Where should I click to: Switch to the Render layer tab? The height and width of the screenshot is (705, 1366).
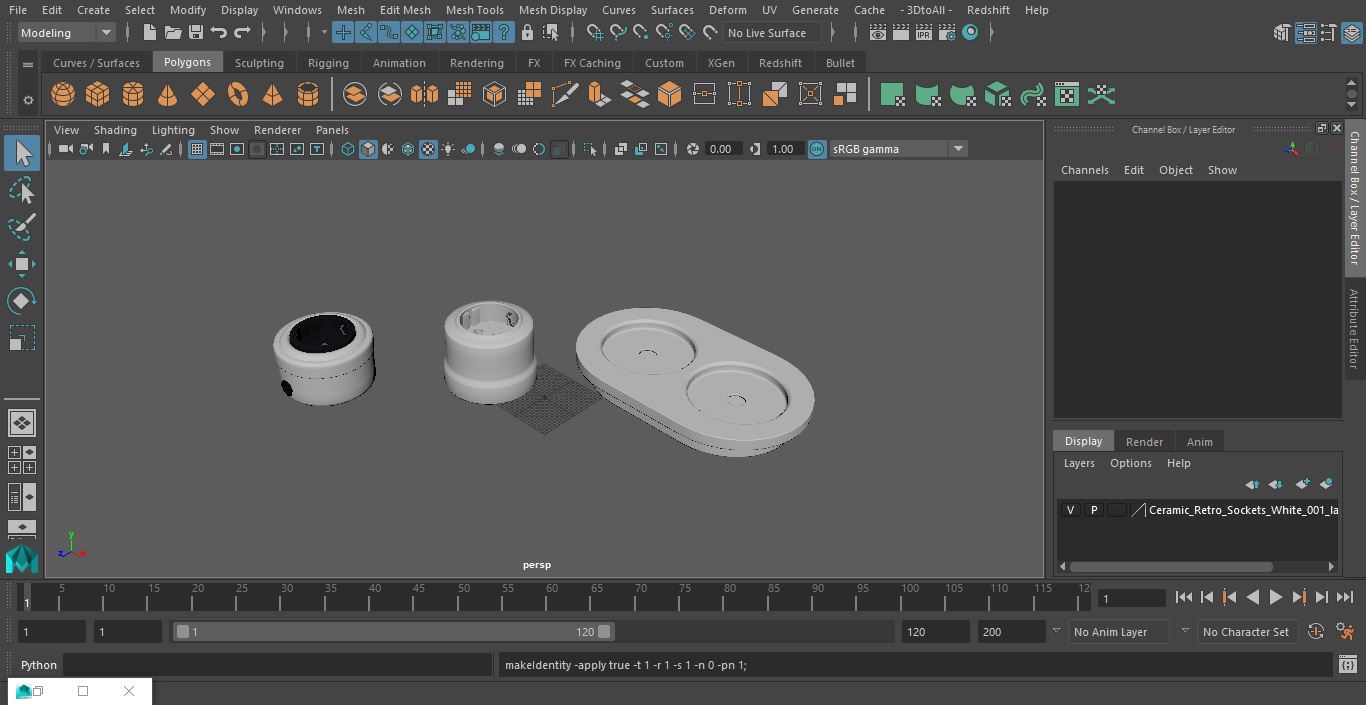point(1144,442)
